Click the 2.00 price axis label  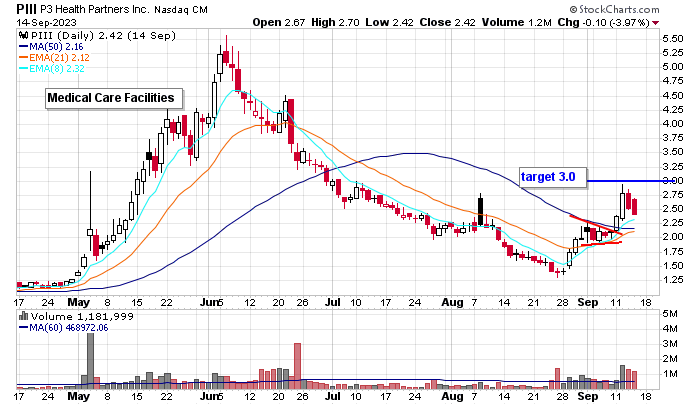point(673,237)
